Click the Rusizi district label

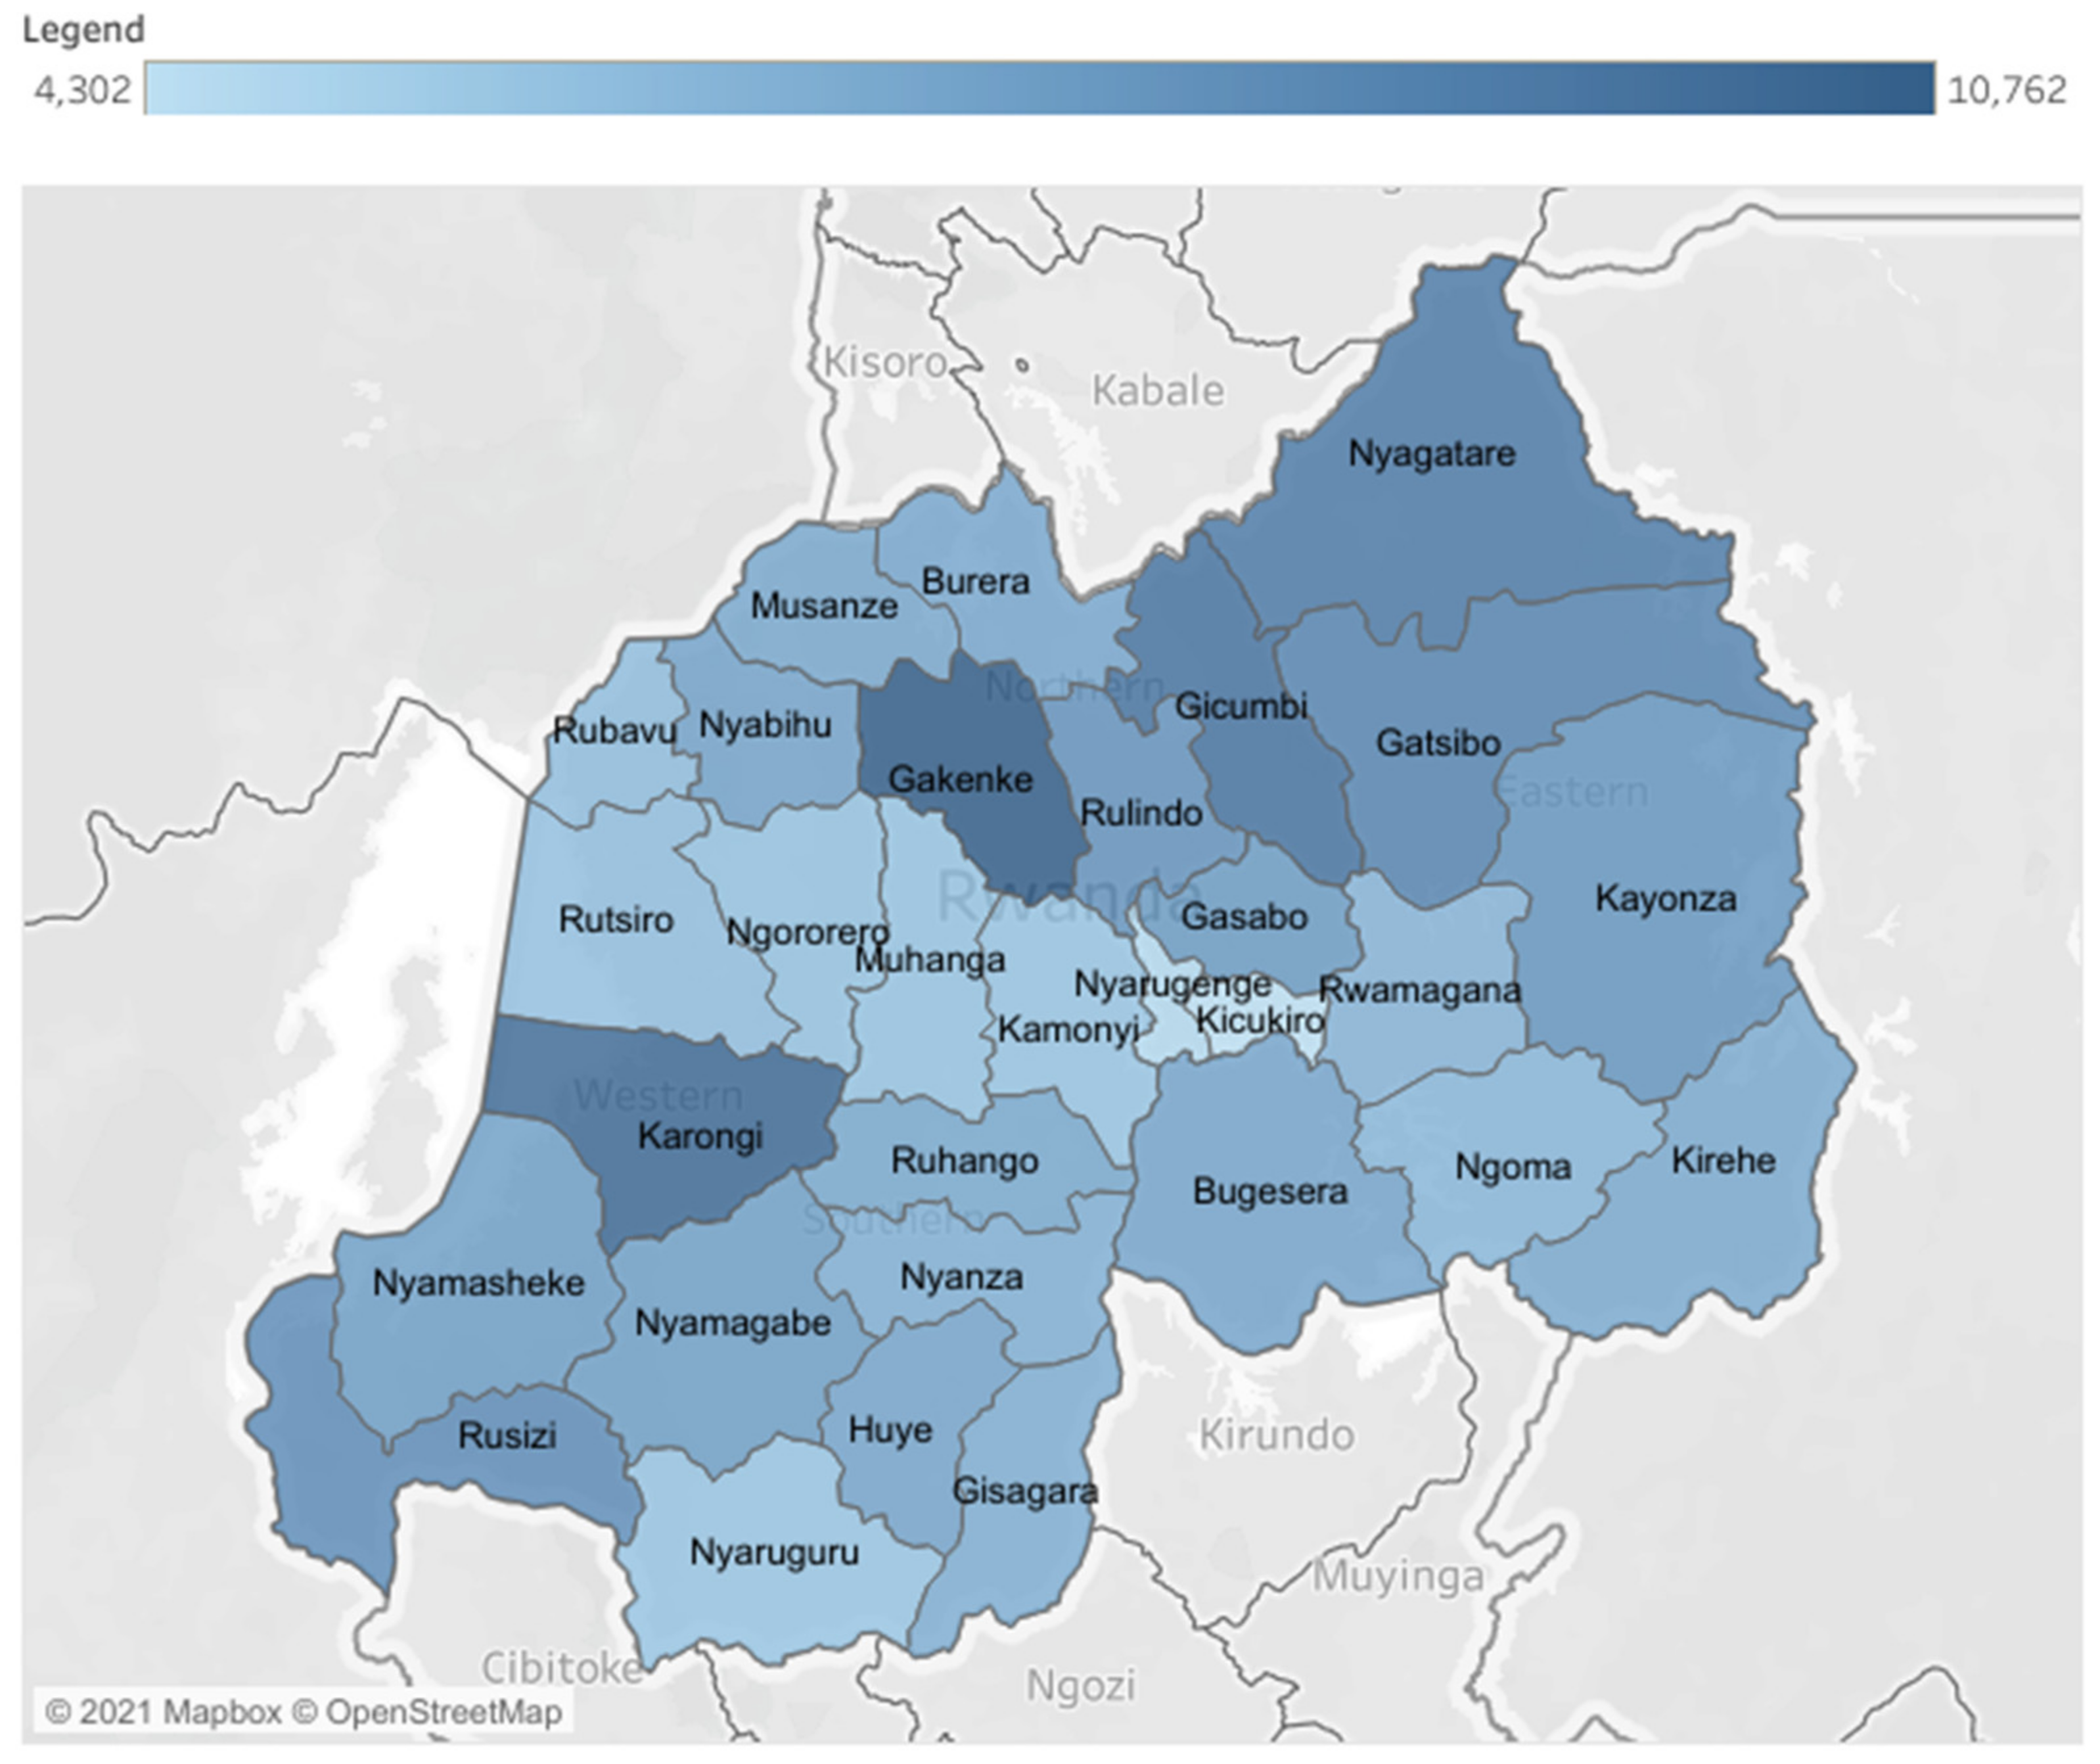[x=507, y=1436]
